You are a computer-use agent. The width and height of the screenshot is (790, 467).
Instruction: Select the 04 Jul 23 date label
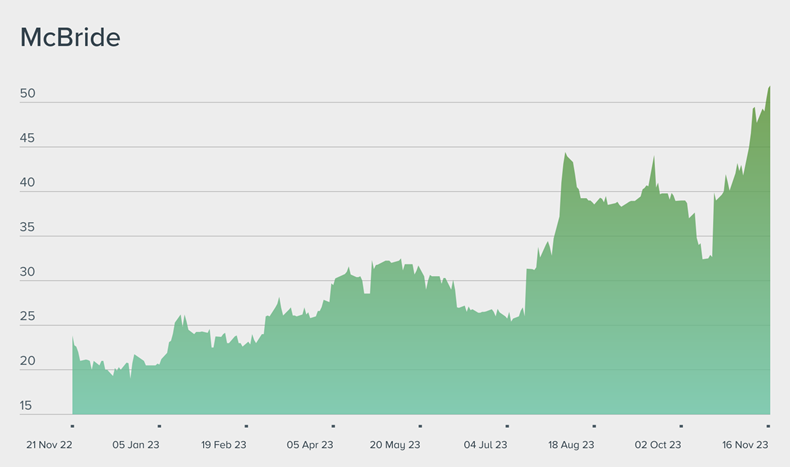pos(486,445)
